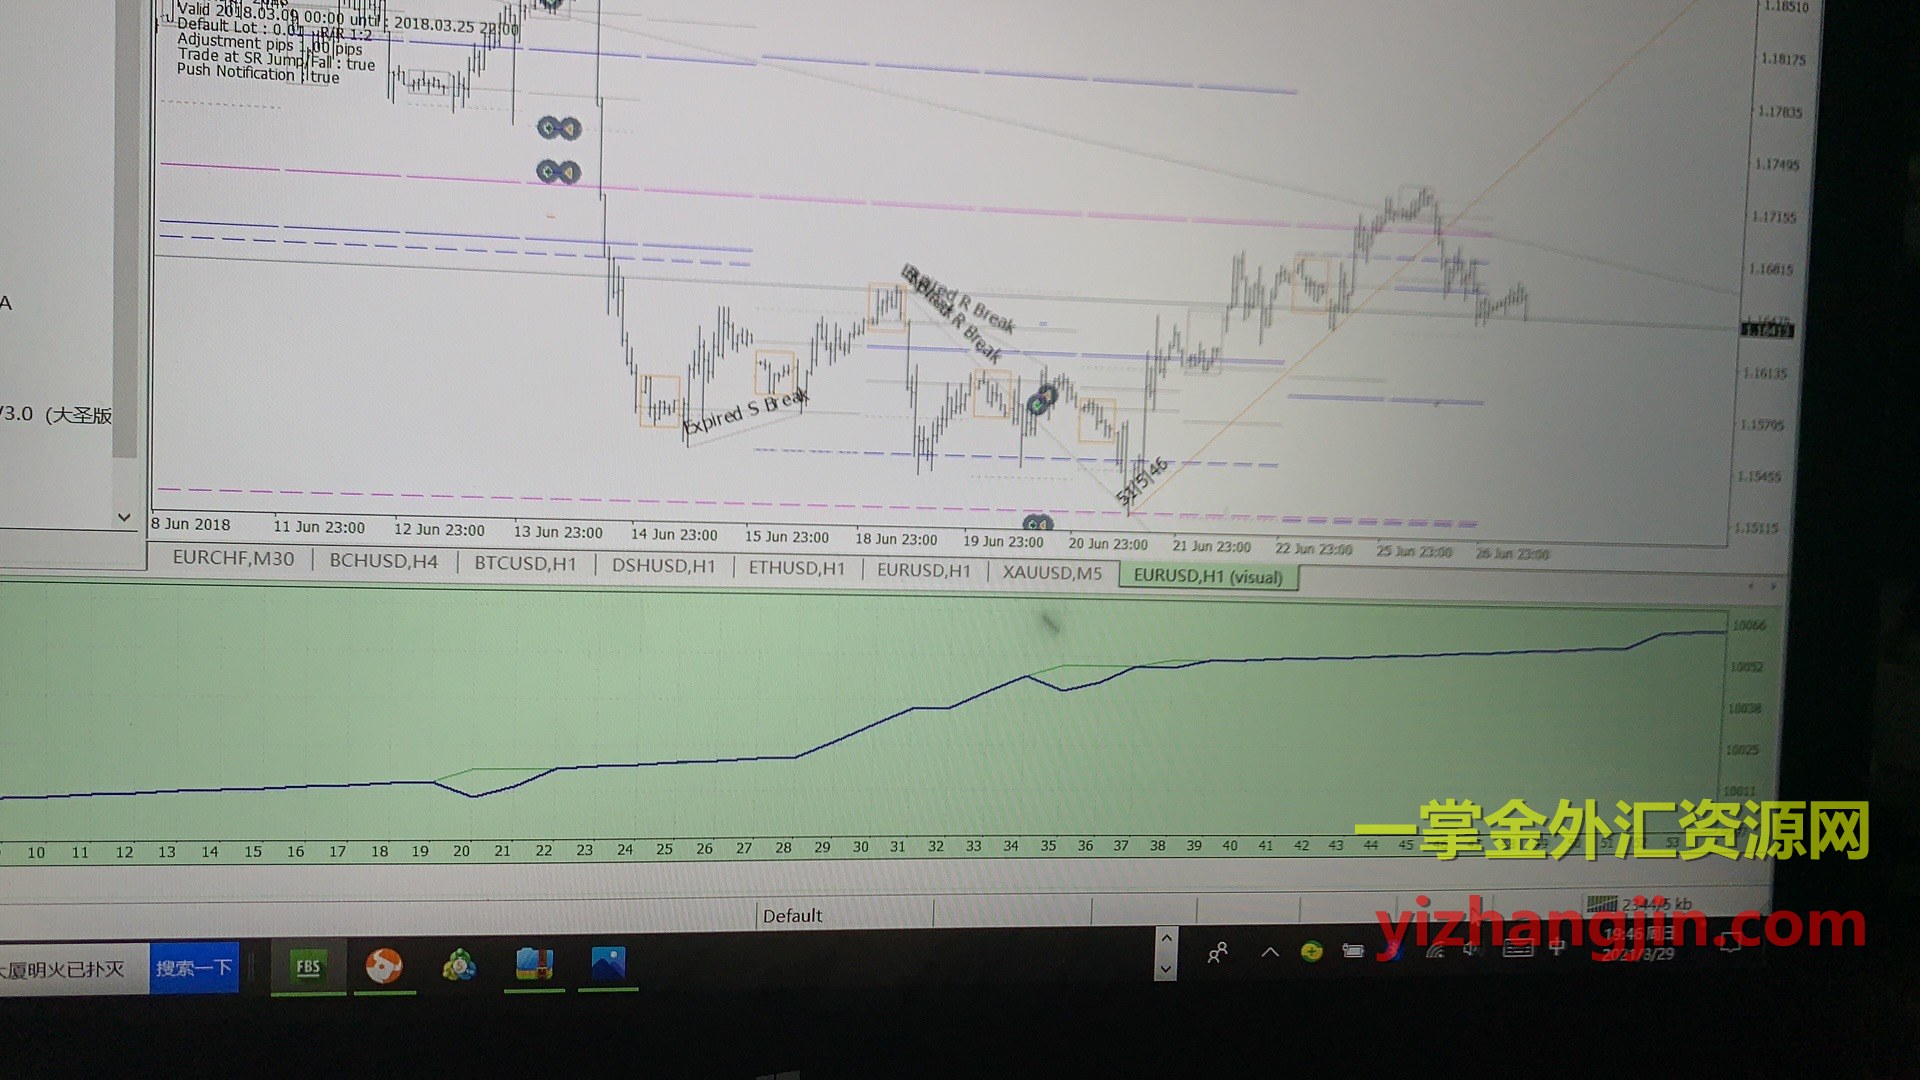The height and width of the screenshot is (1080, 1920).
Task: Open the non-visual EURUSD,H1 chart tab
Action: [x=923, y=570]
